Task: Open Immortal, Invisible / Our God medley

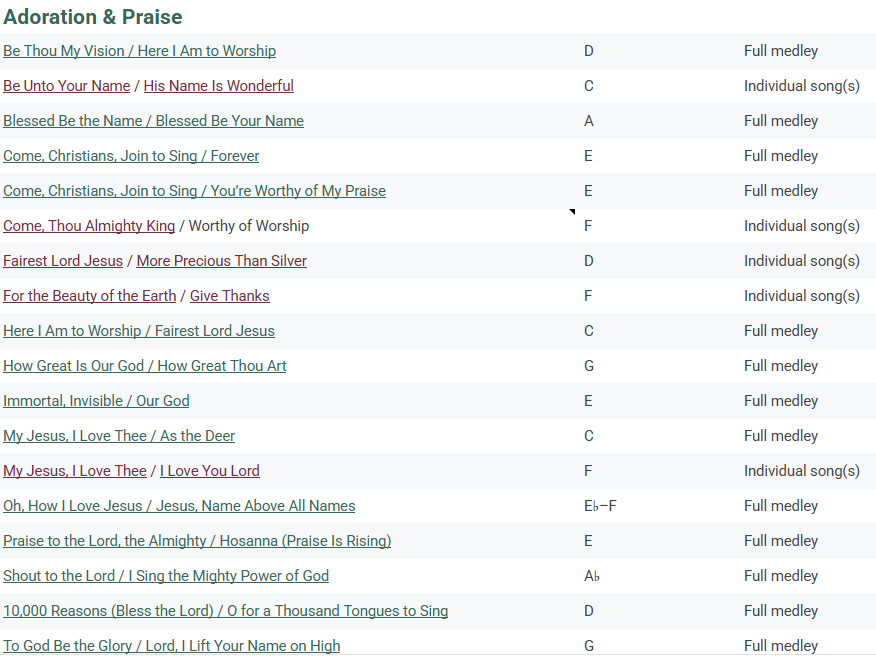Action: pos(96,401)
